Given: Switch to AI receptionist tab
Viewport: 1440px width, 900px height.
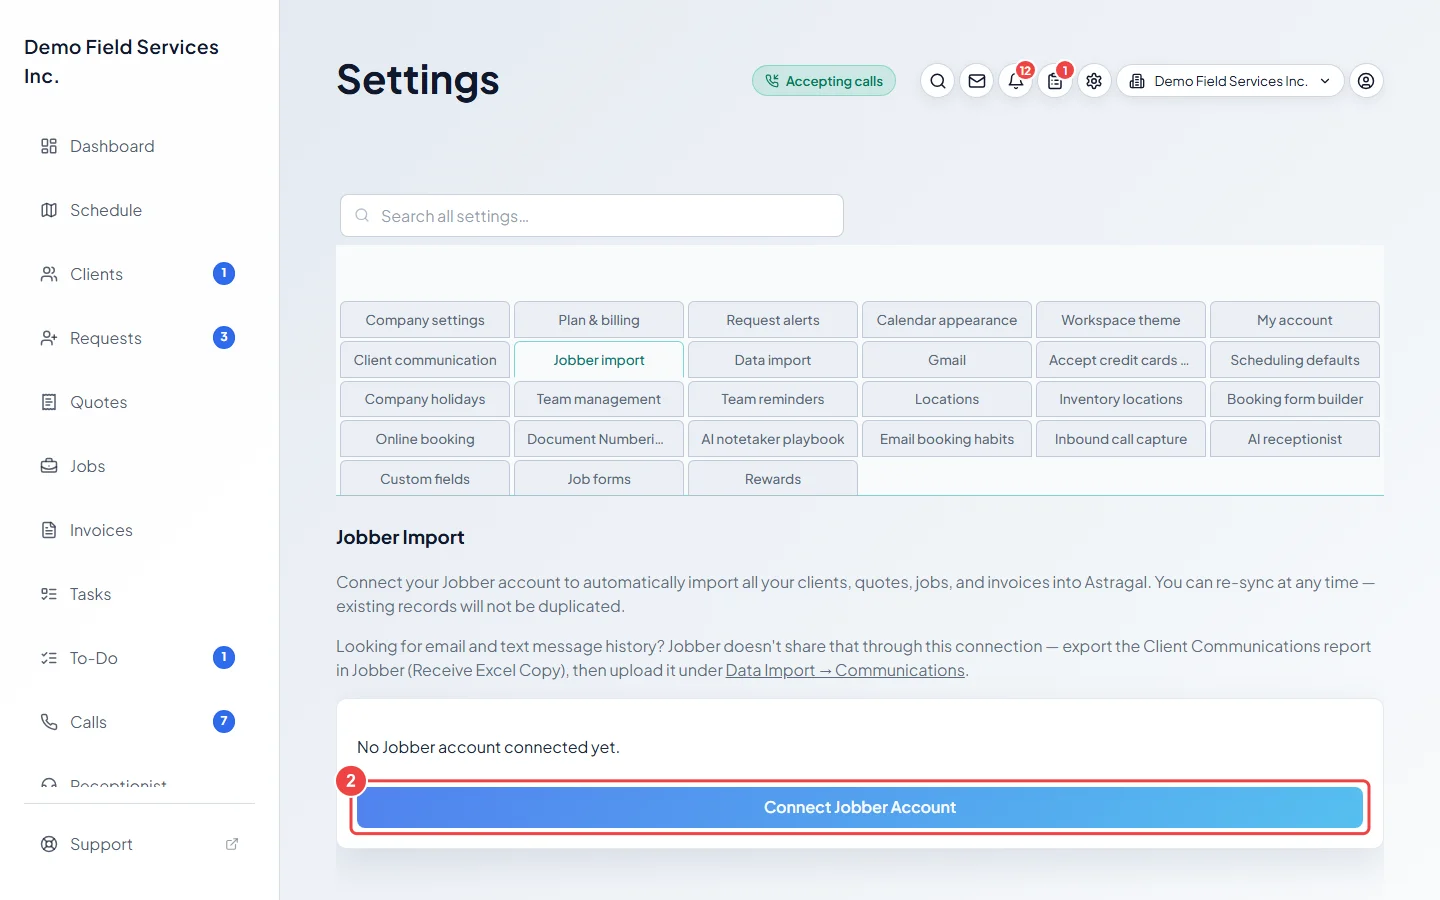Looking at the screenshot, I should [x=1295, y=439].
